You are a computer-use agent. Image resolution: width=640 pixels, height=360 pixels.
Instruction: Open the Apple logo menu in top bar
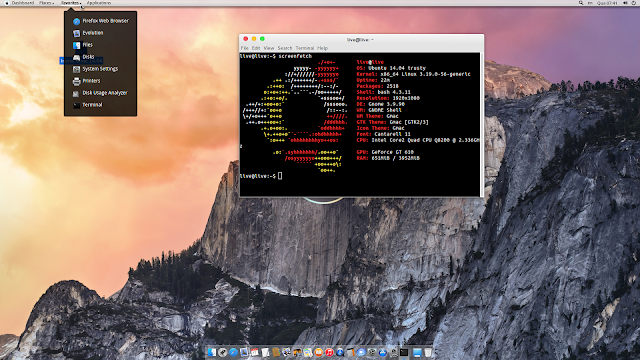7,3
